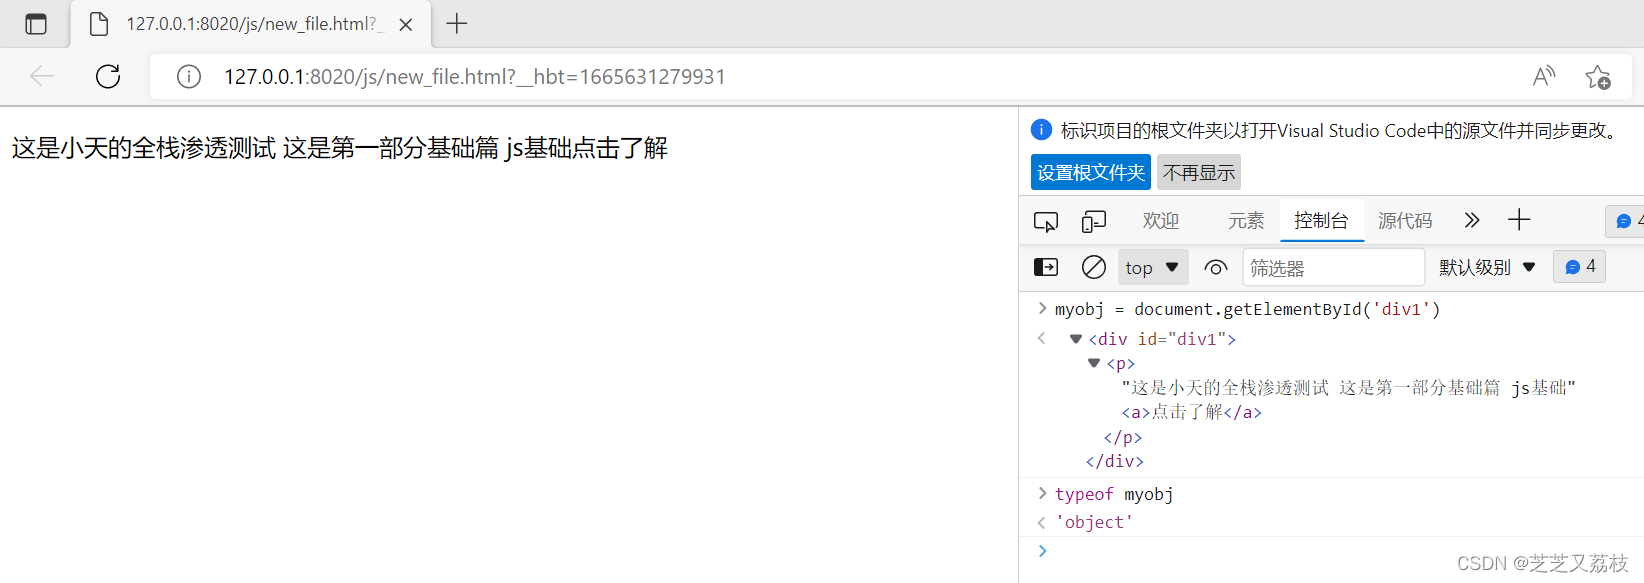The image size is (1644, 583).
Task: Open the tab actions menu icon
Action: [x=36, y=24]
